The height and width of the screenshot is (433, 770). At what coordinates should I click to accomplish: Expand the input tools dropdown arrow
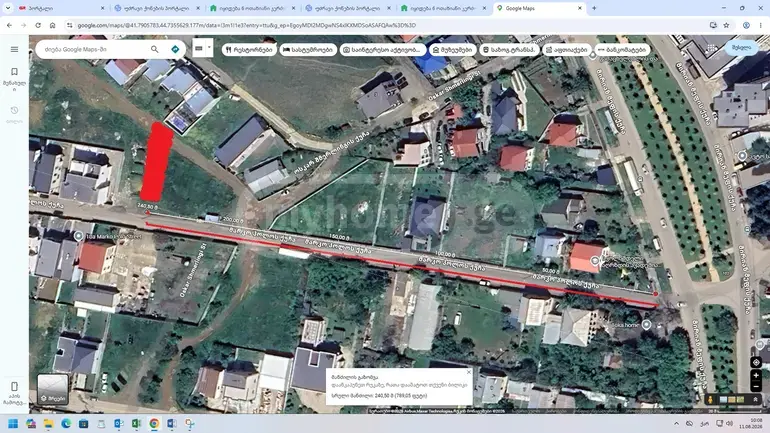[x=209, y=48]
